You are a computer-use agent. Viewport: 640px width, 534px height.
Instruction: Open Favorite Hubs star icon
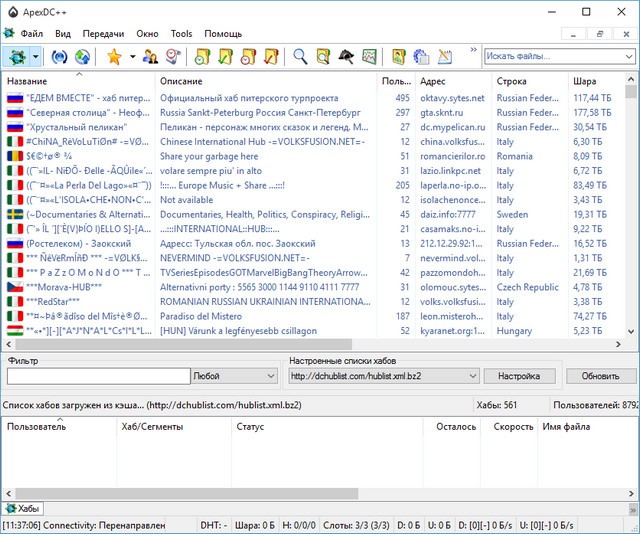pos(113,57)
